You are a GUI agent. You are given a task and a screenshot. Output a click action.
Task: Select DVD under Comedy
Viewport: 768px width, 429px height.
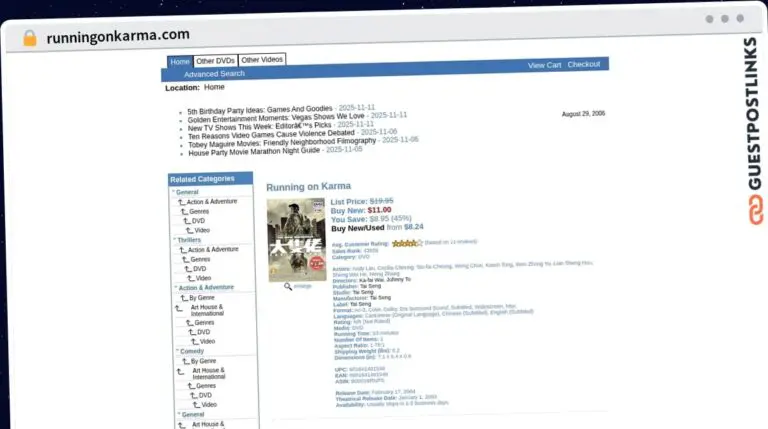pos(205,395)
